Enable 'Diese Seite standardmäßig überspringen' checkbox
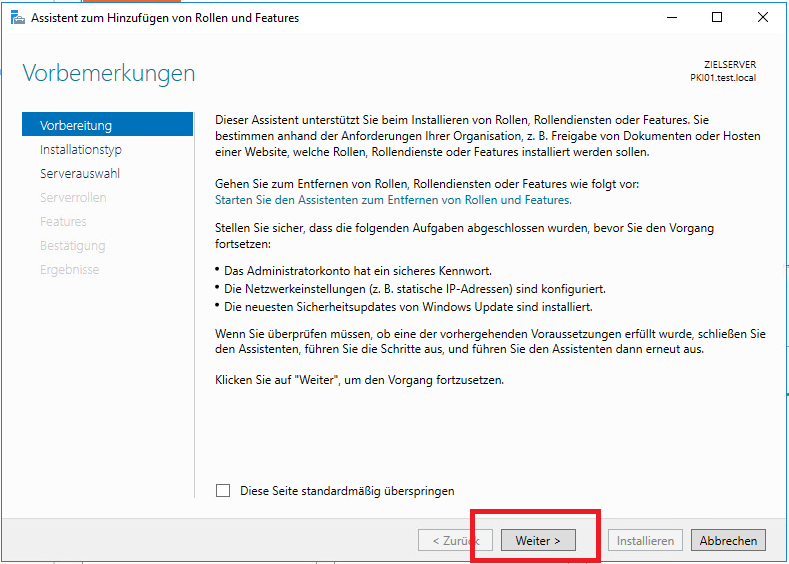Image resolution: width=789 pixels, height=564 pixels. (223, 491)
